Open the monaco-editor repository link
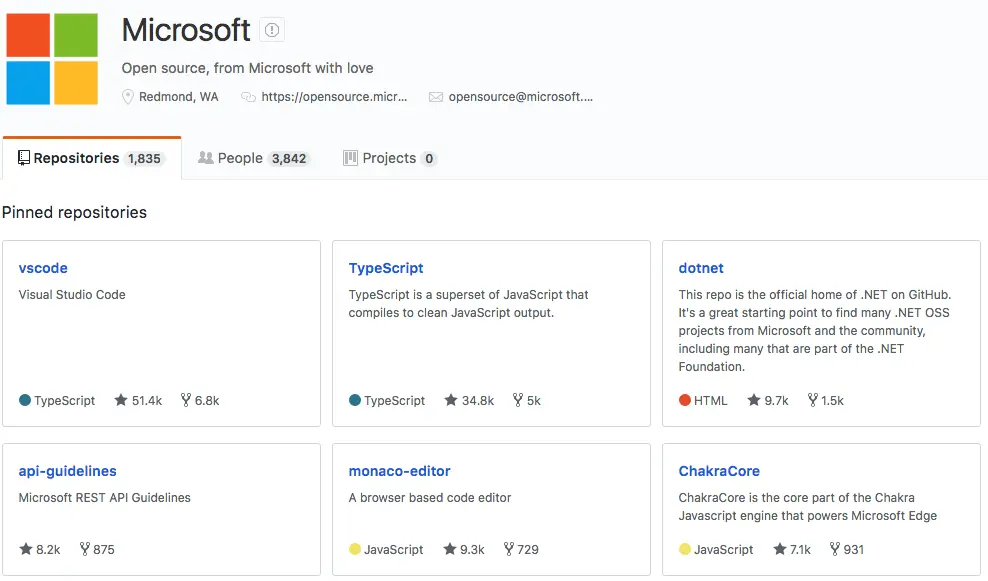 399,471
